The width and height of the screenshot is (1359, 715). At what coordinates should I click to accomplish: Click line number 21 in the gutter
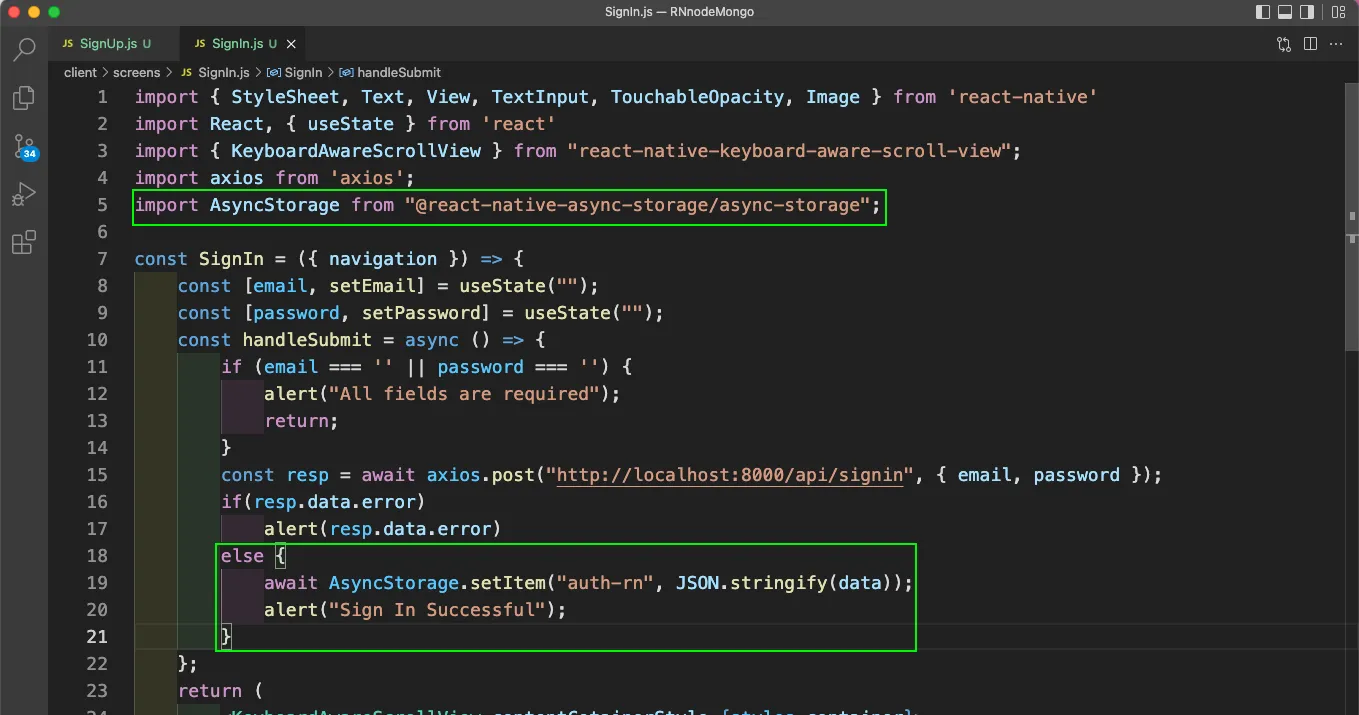[97, 637]
